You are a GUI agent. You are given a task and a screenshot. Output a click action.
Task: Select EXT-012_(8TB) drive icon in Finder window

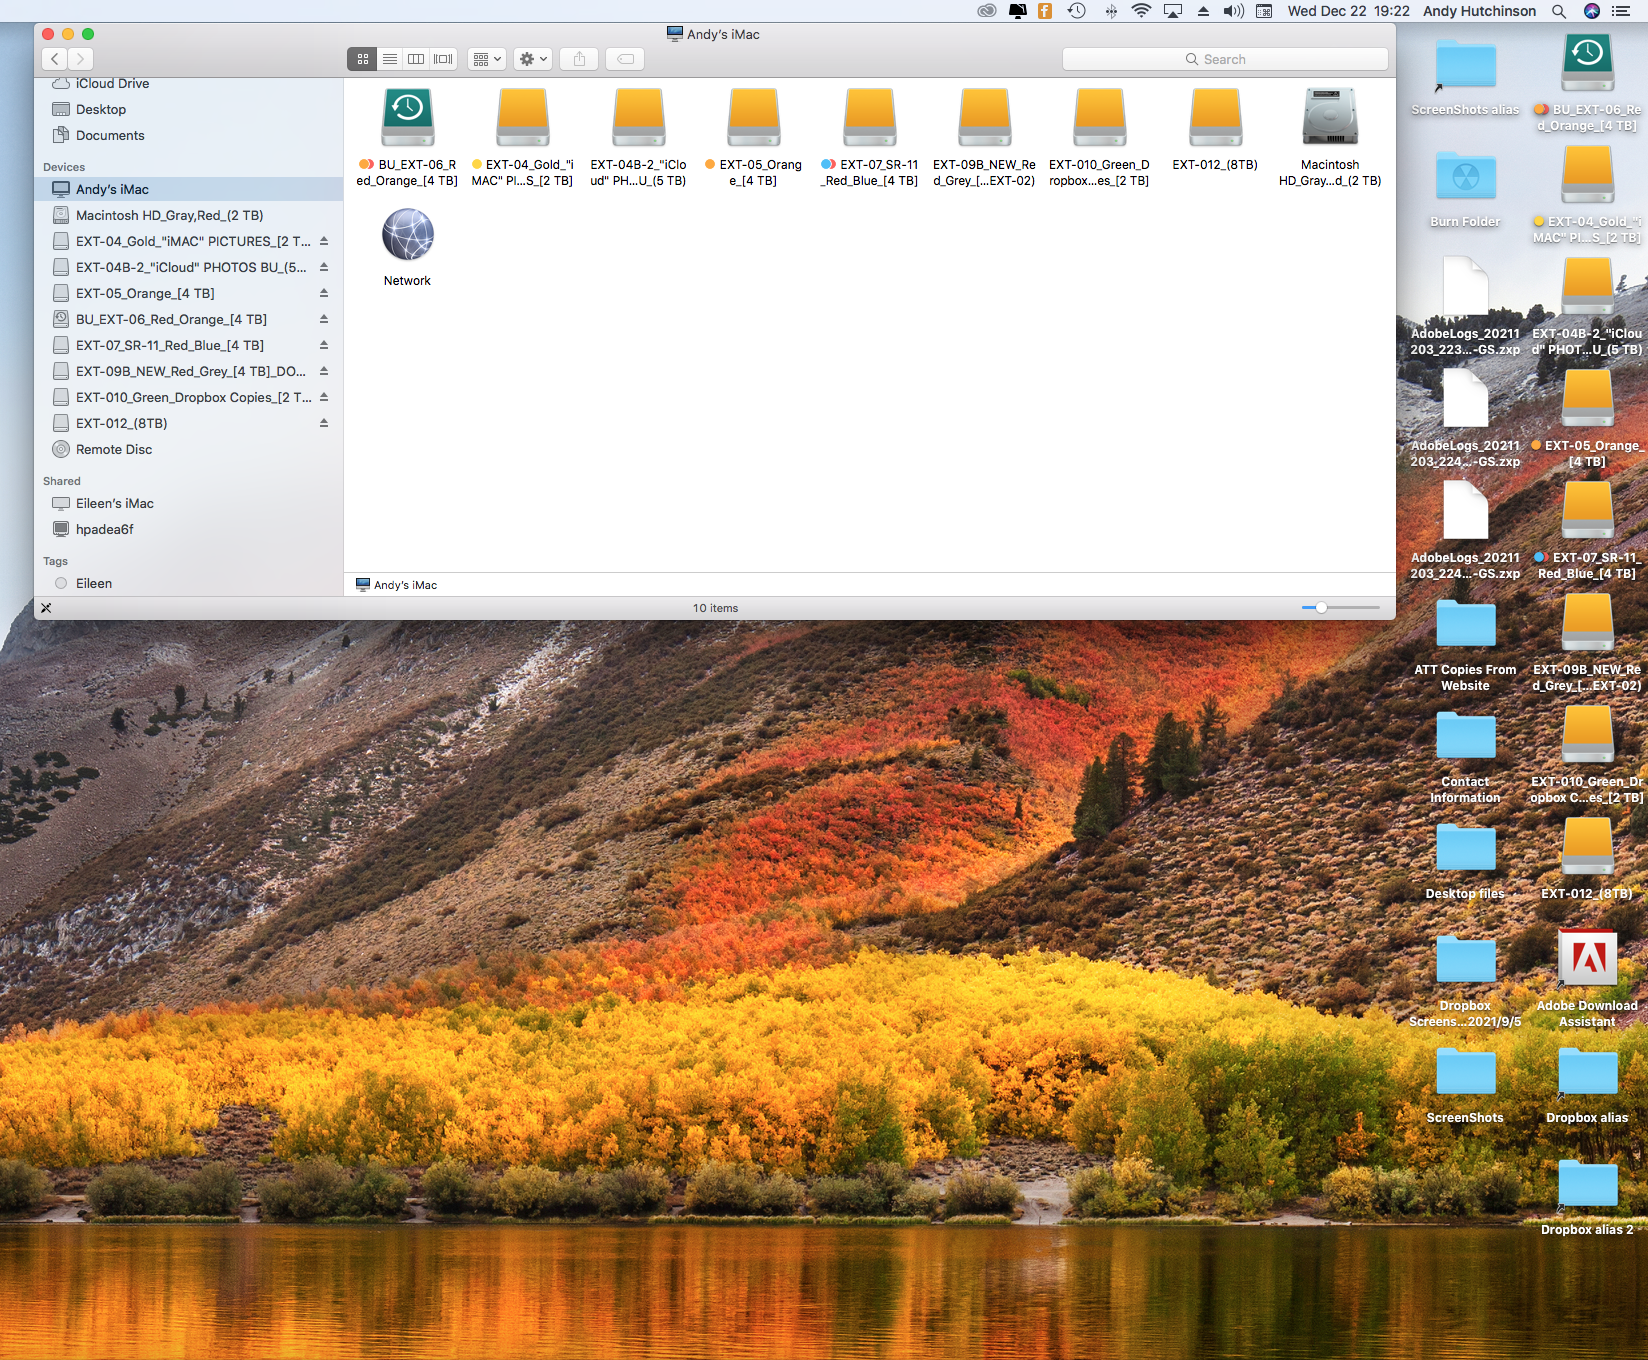pyautogui.click(x=1216, y=117)
